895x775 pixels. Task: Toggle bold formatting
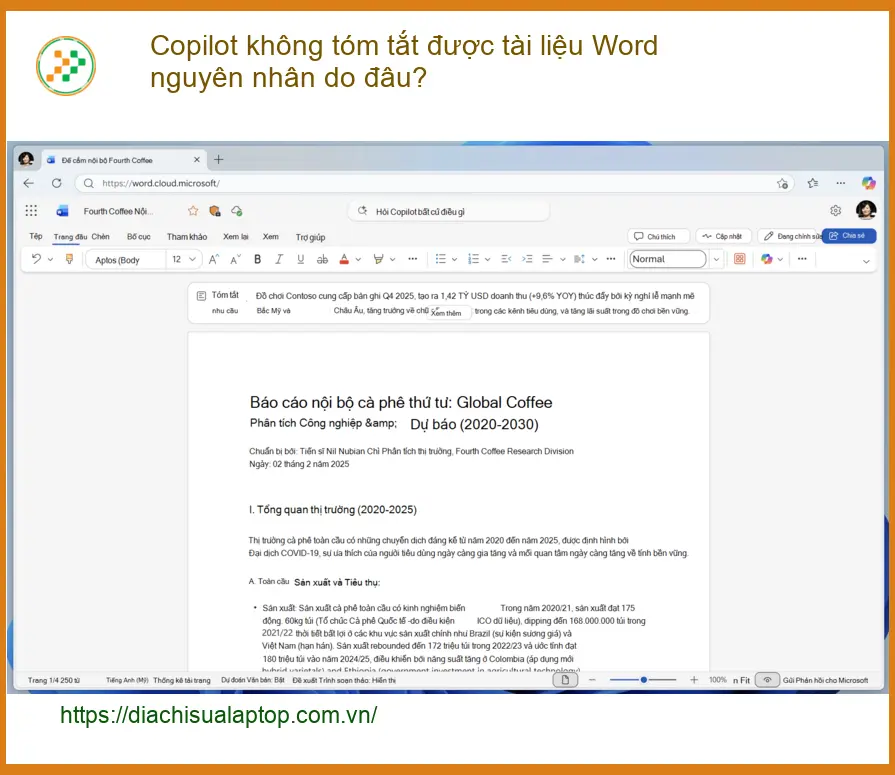pos(257,259)
